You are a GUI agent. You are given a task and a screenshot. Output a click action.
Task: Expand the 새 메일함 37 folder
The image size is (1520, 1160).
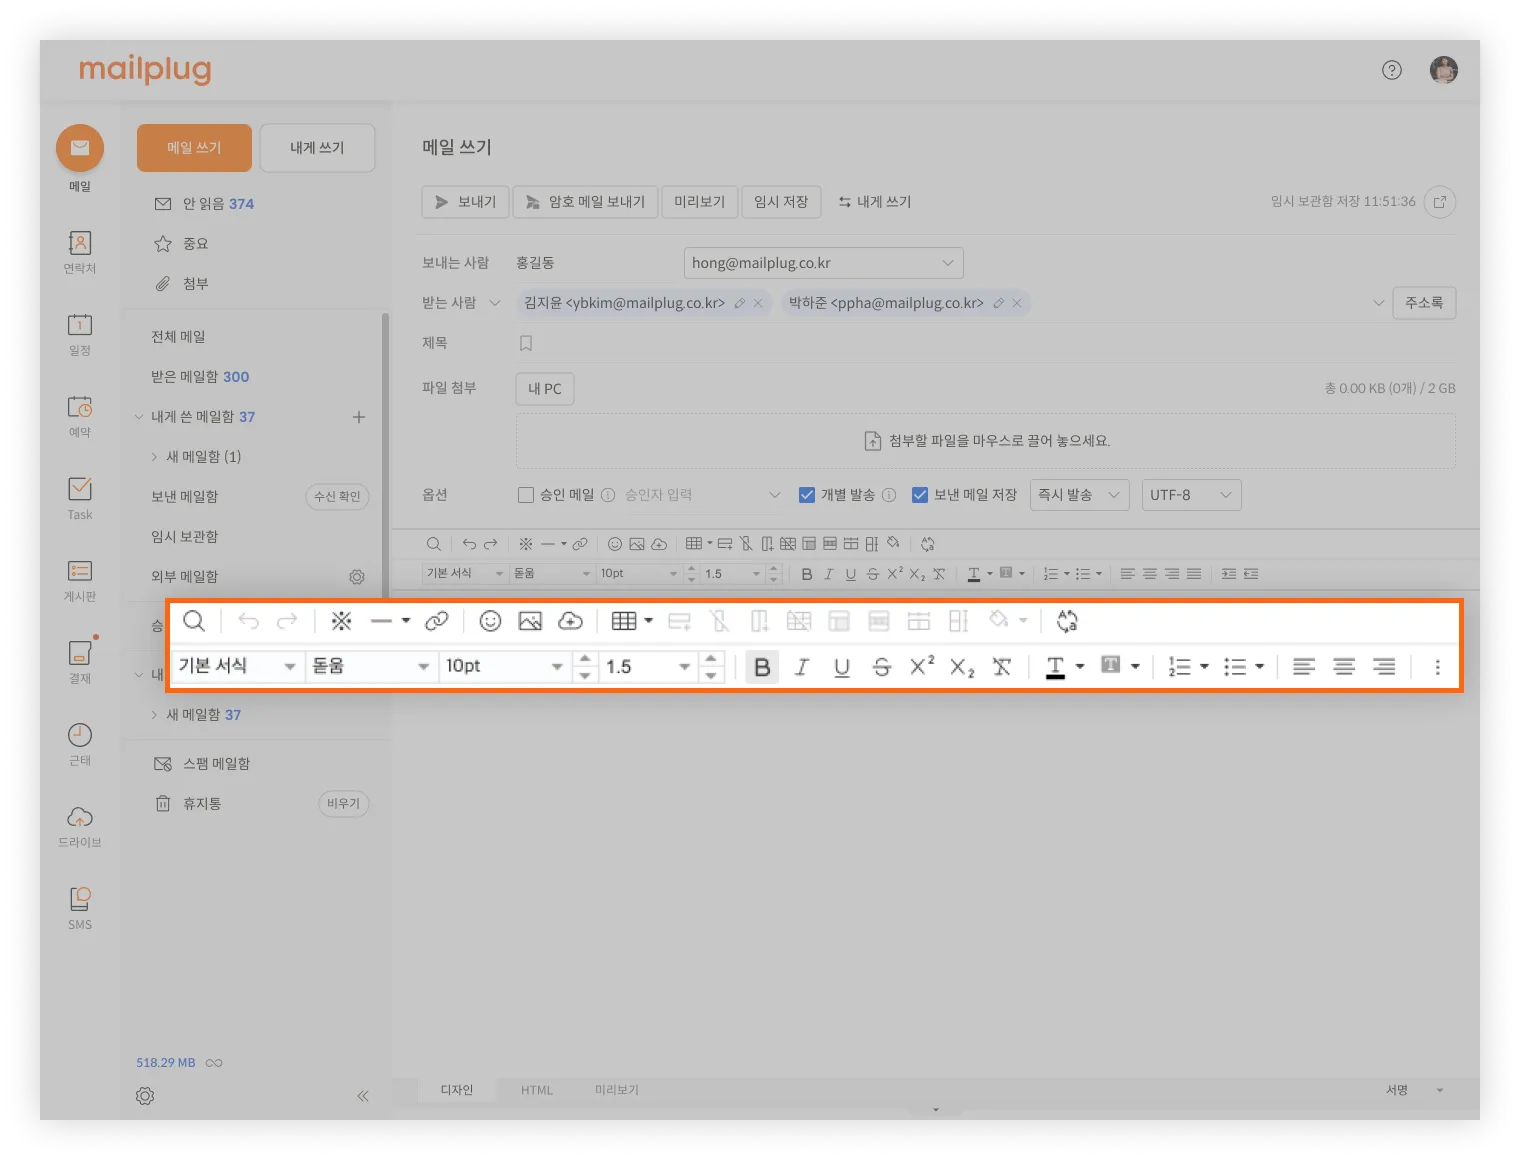pyautogui.click(x=154, y=715)
